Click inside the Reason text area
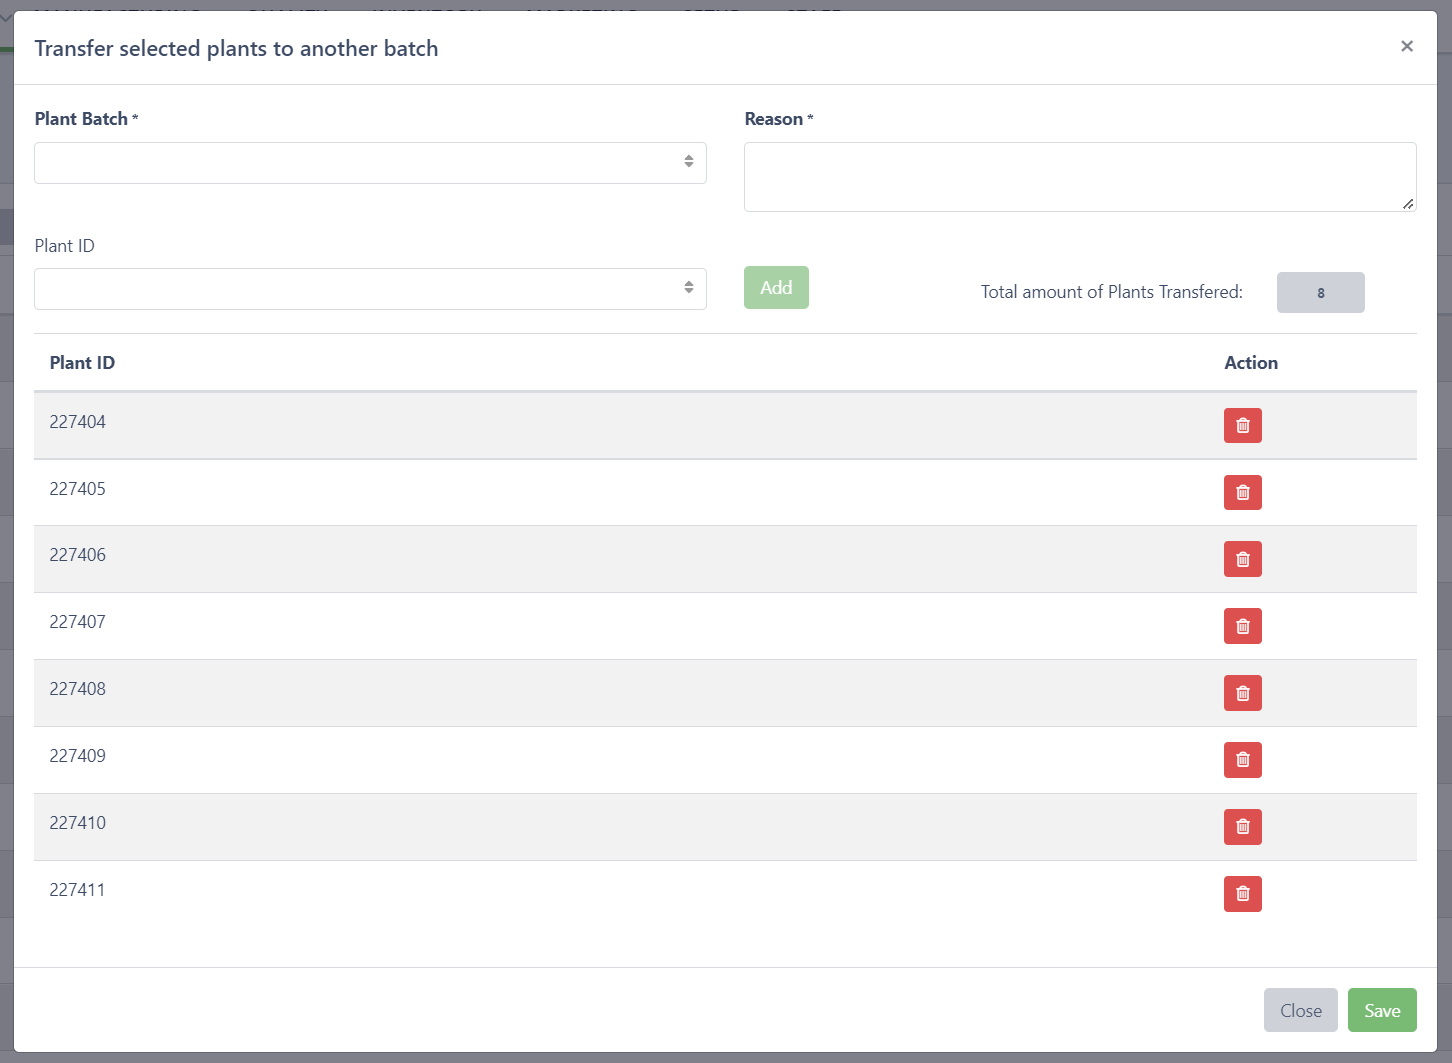This screenshot has width=1452, height=1063. (1079, 177)
